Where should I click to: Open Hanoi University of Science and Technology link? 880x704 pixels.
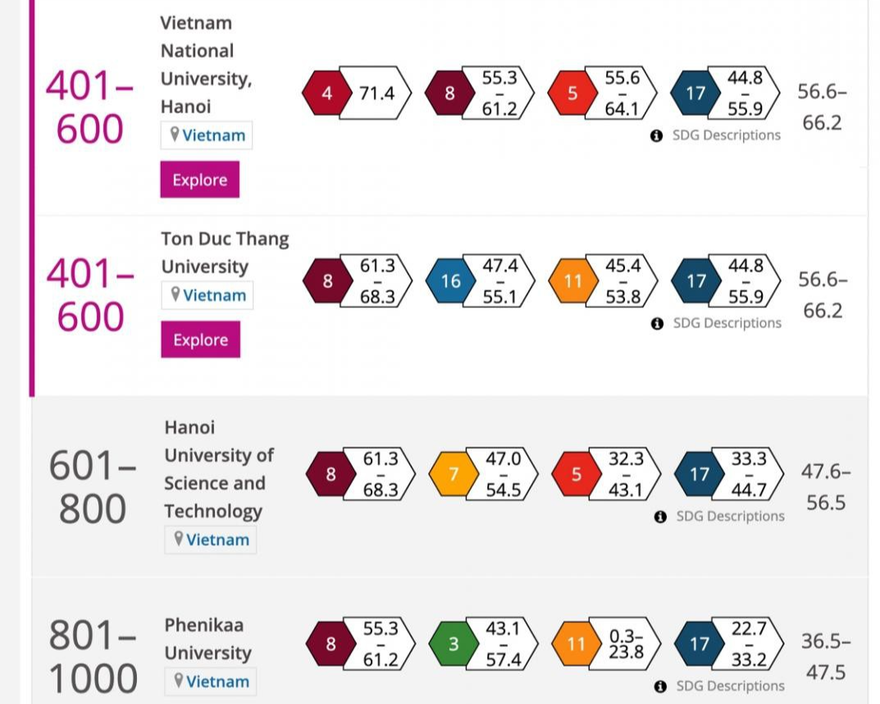219,469
